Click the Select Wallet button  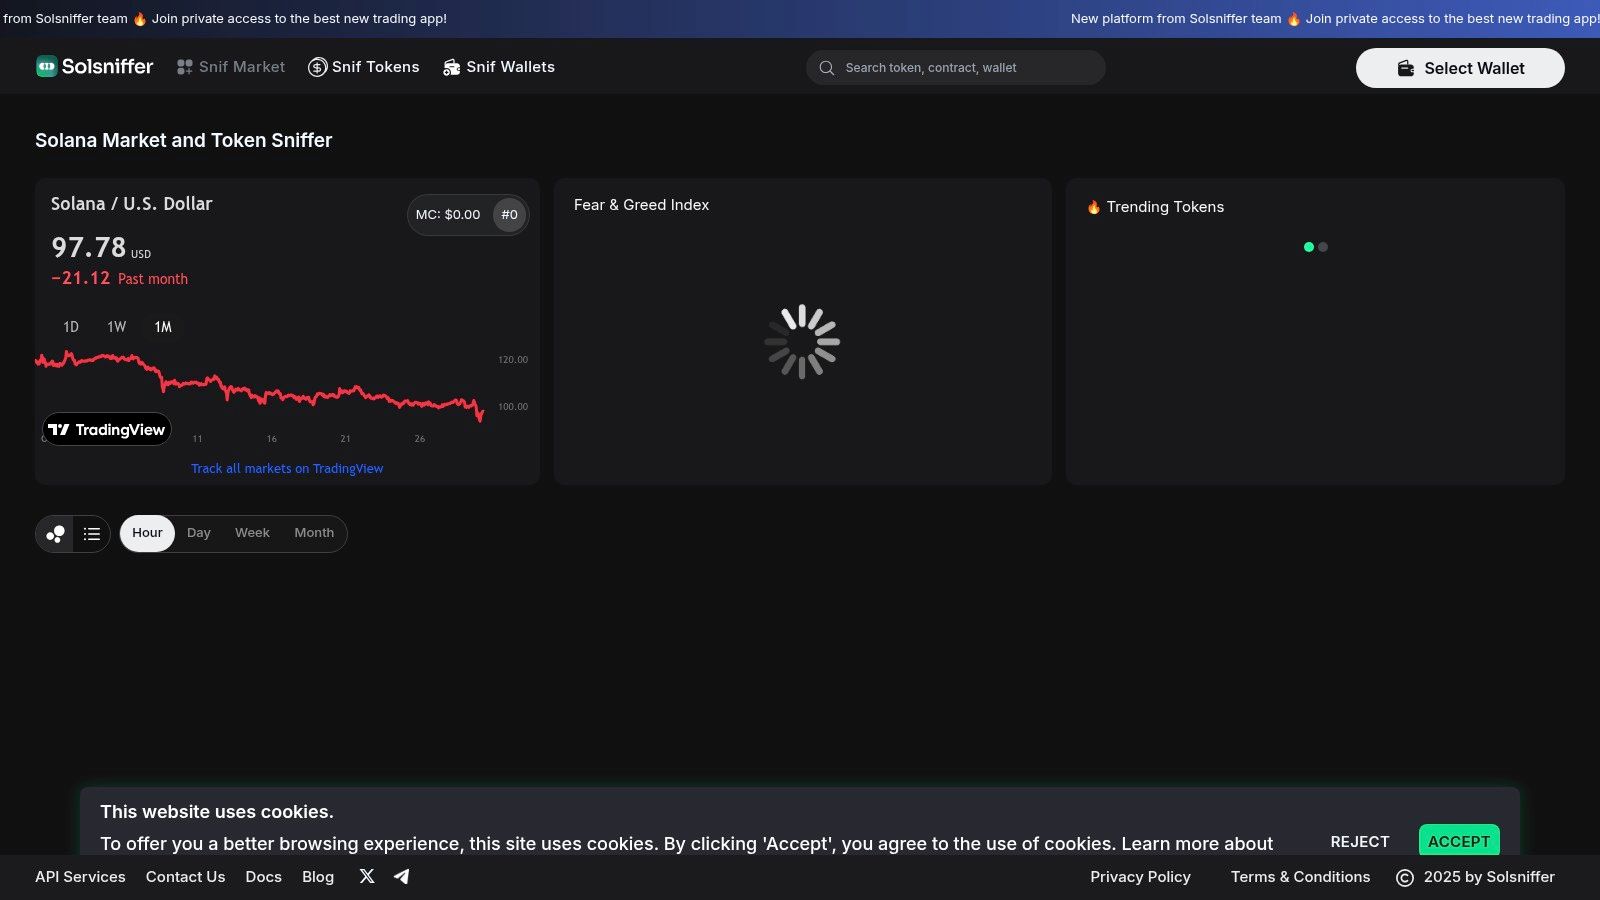[x=1460, y=68]
